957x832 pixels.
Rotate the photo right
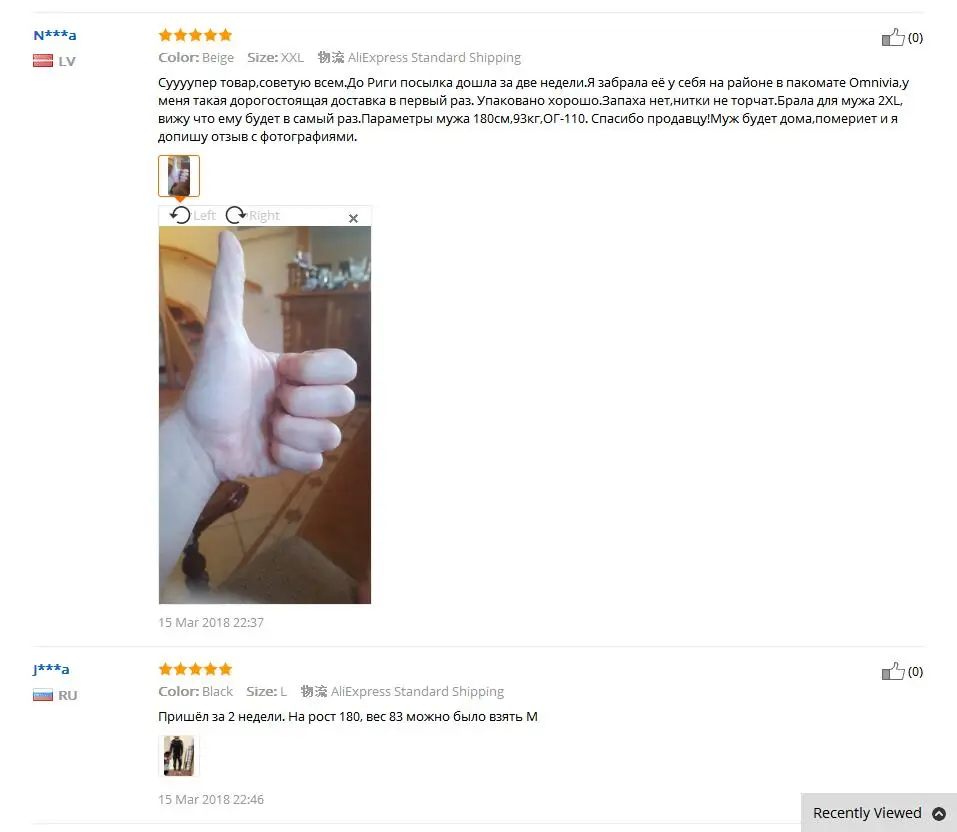tap(236, 215)
